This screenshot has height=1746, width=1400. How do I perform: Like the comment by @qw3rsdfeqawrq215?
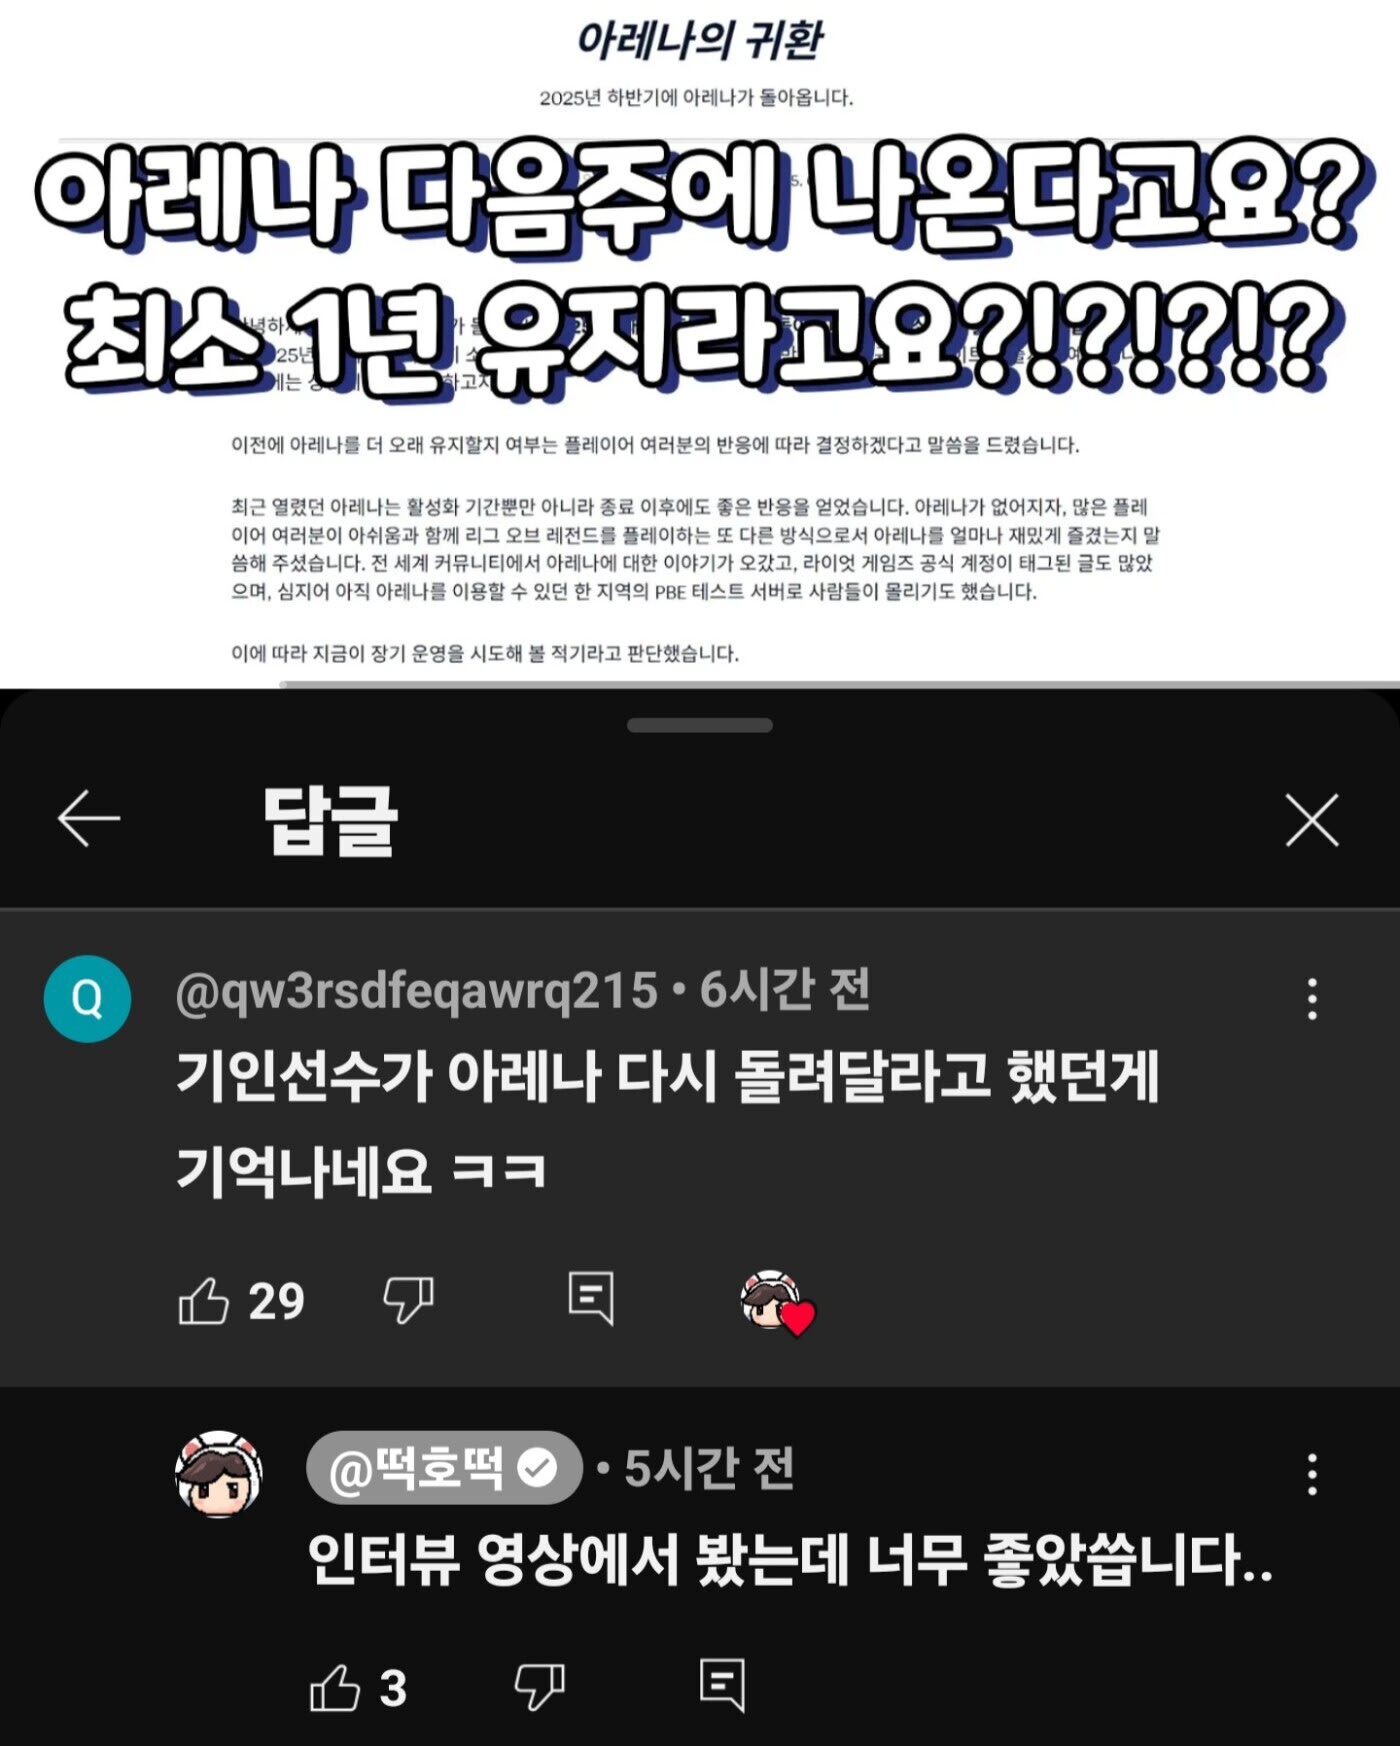[x=204, y=1301]
